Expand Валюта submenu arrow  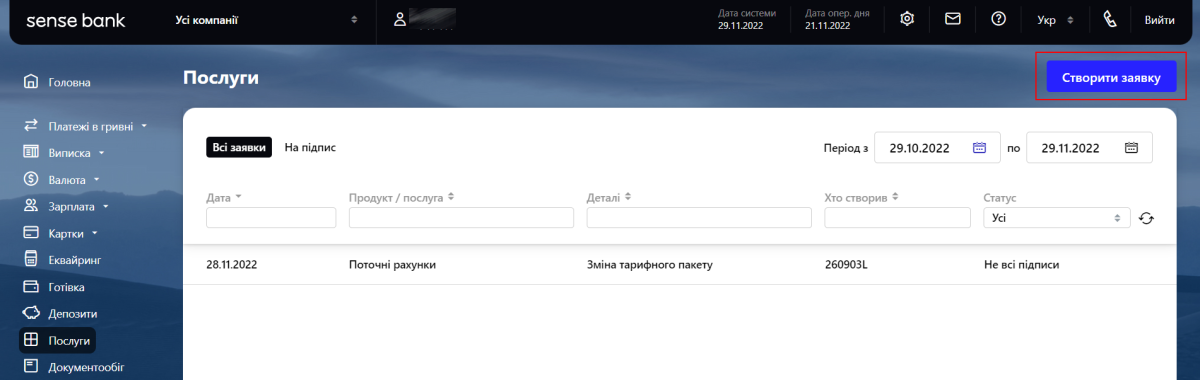[x=97, y=180]
